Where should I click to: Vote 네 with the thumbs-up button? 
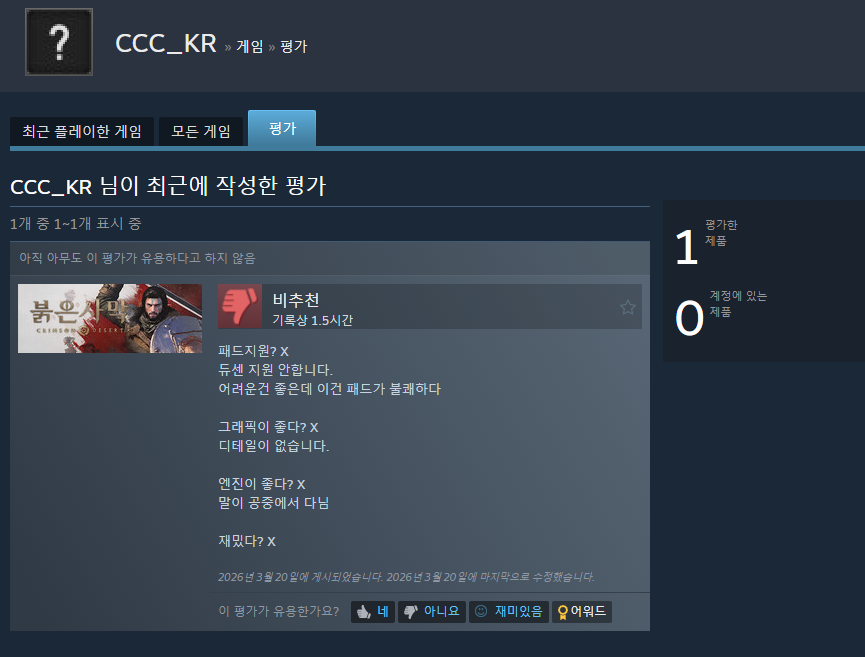coord(373,612)
